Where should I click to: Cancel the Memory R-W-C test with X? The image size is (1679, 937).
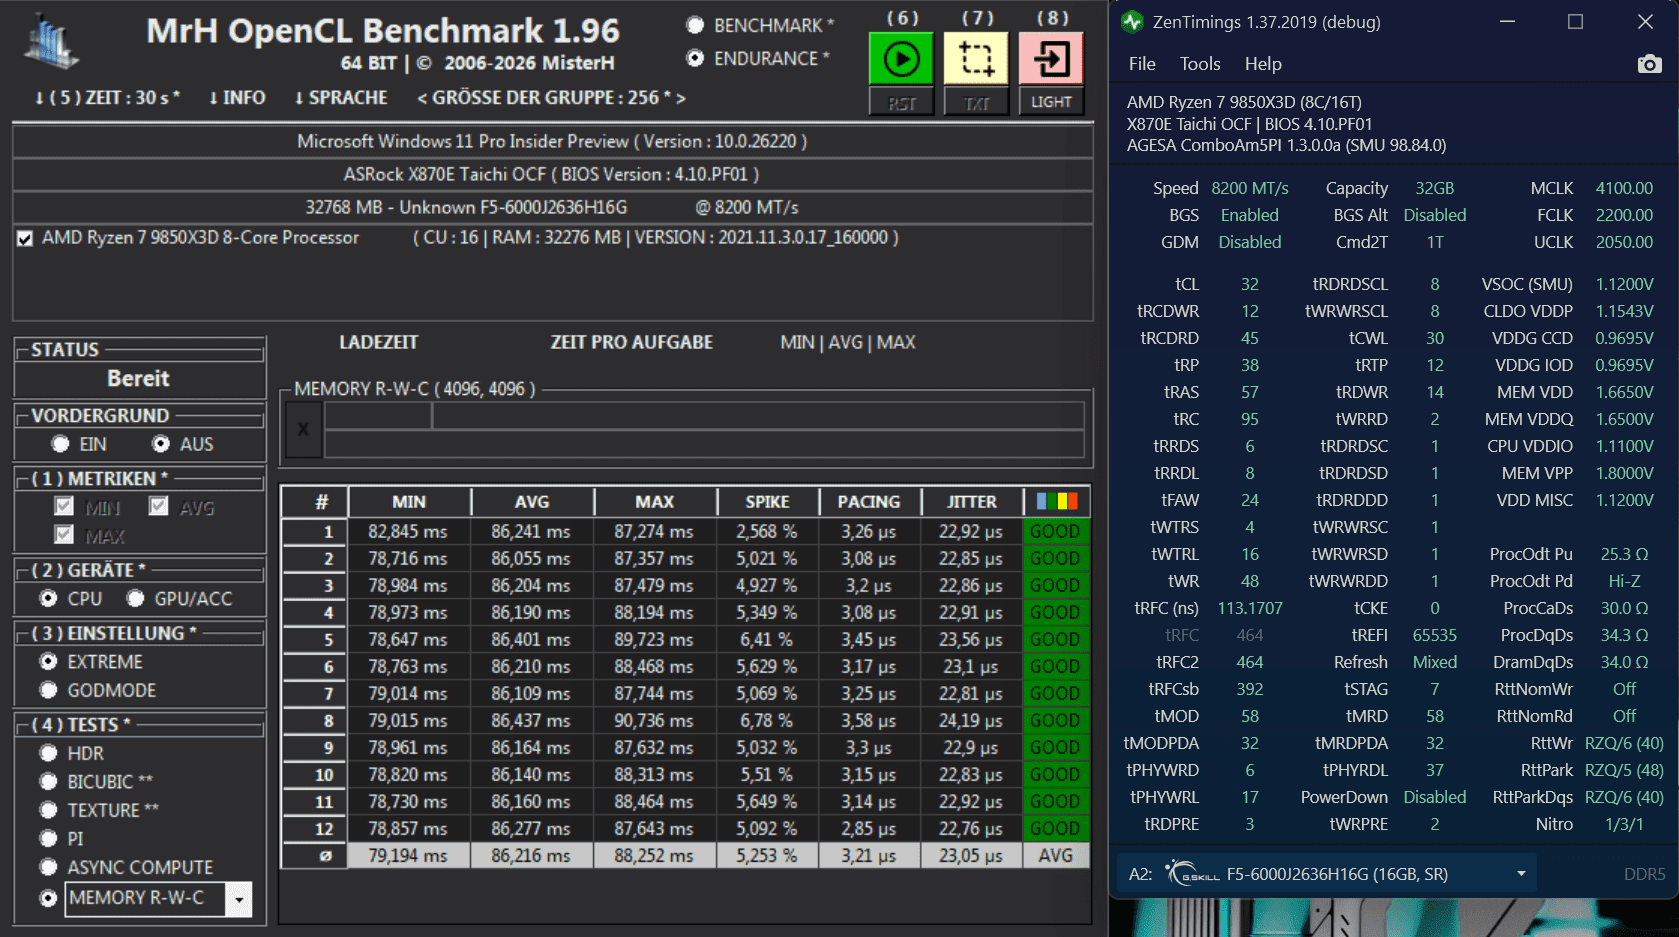point(303,430)
